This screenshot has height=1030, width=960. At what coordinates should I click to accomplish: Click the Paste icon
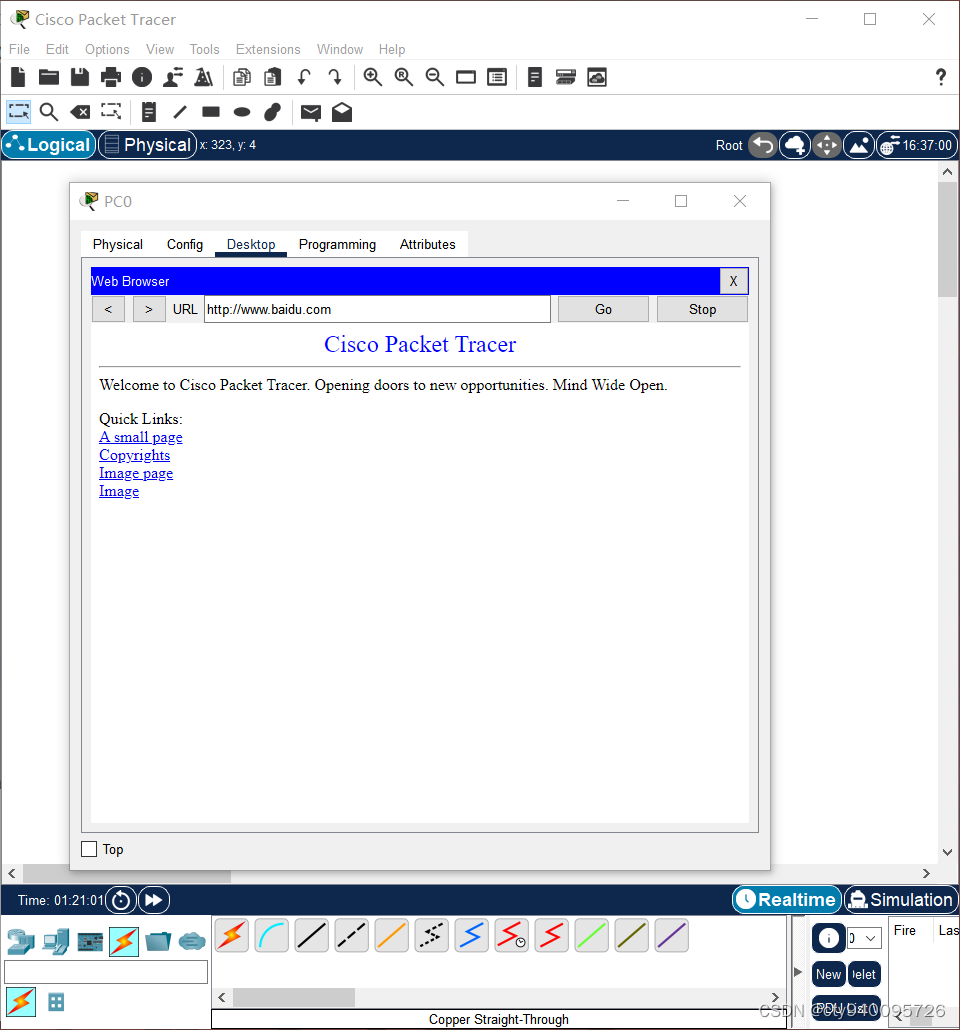click(273, 78)
